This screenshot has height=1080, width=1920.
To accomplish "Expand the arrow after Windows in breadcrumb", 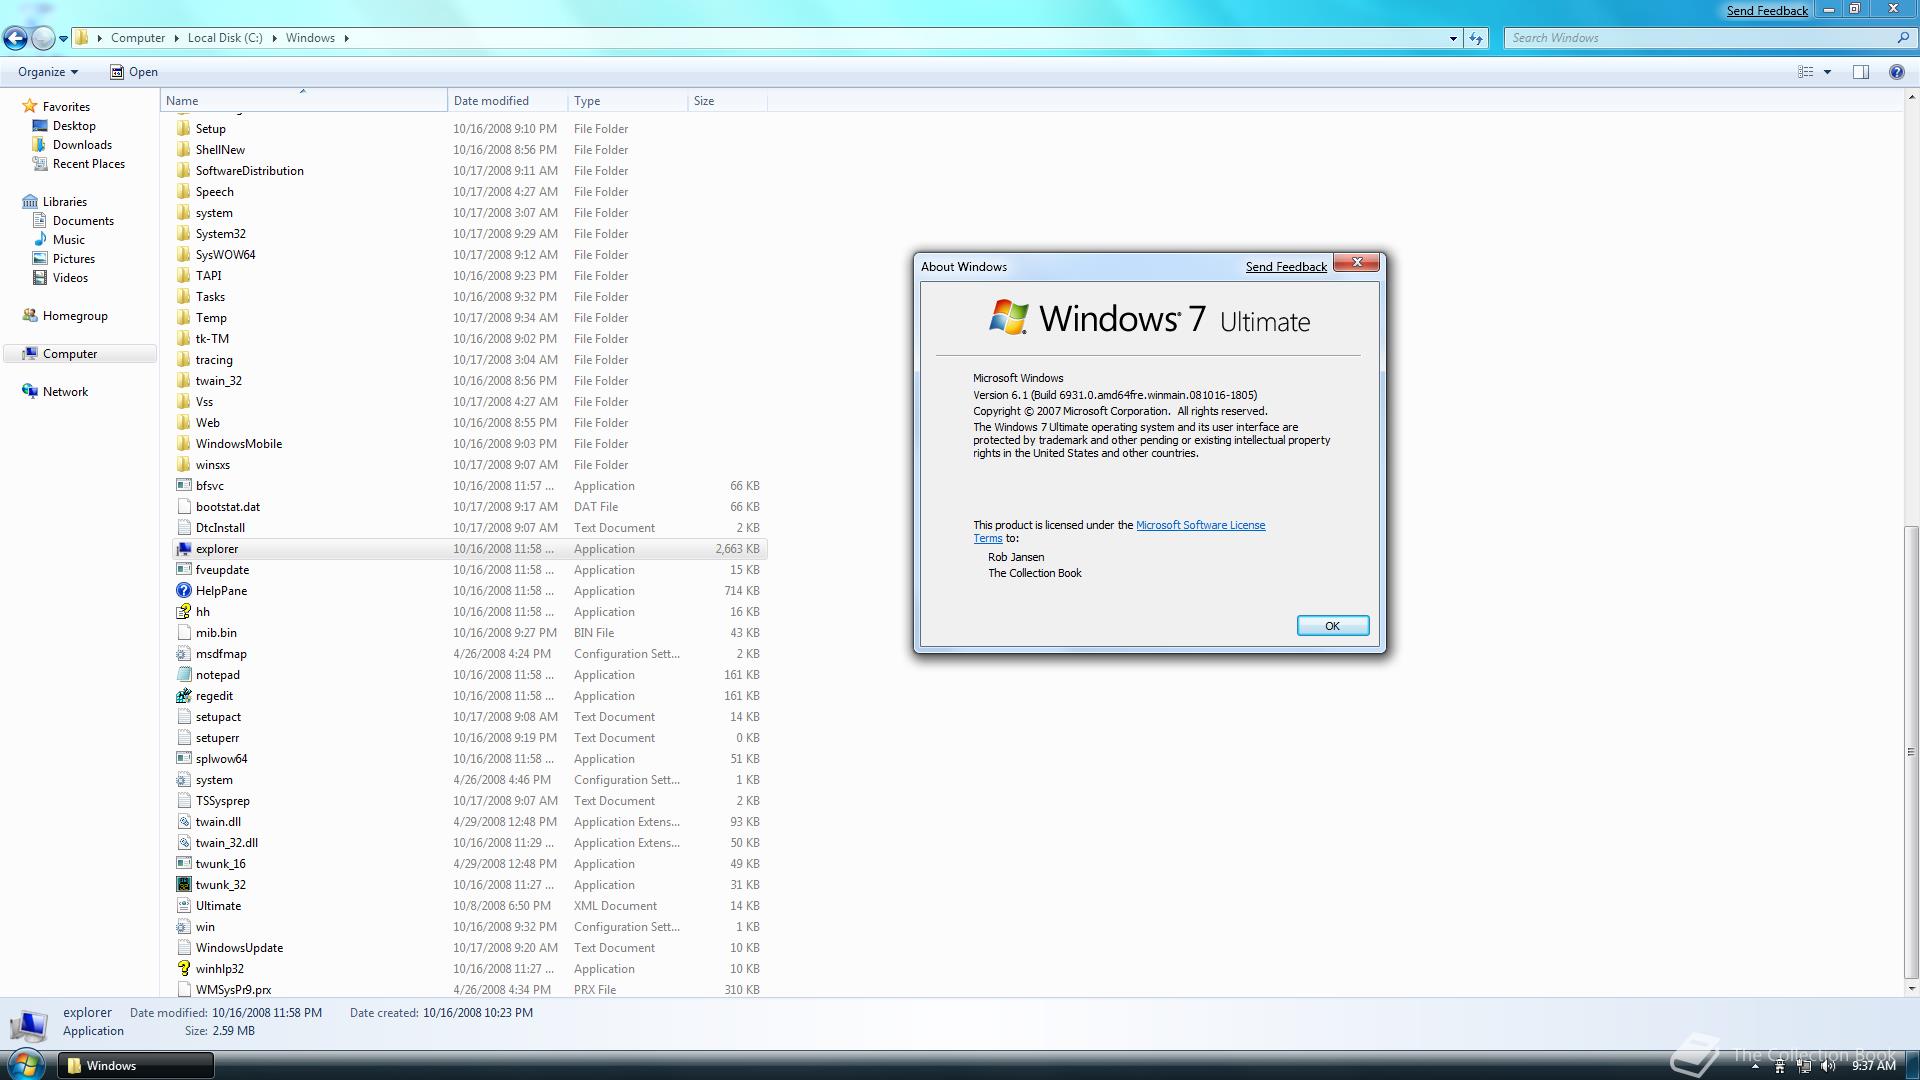I will point(347,38).
